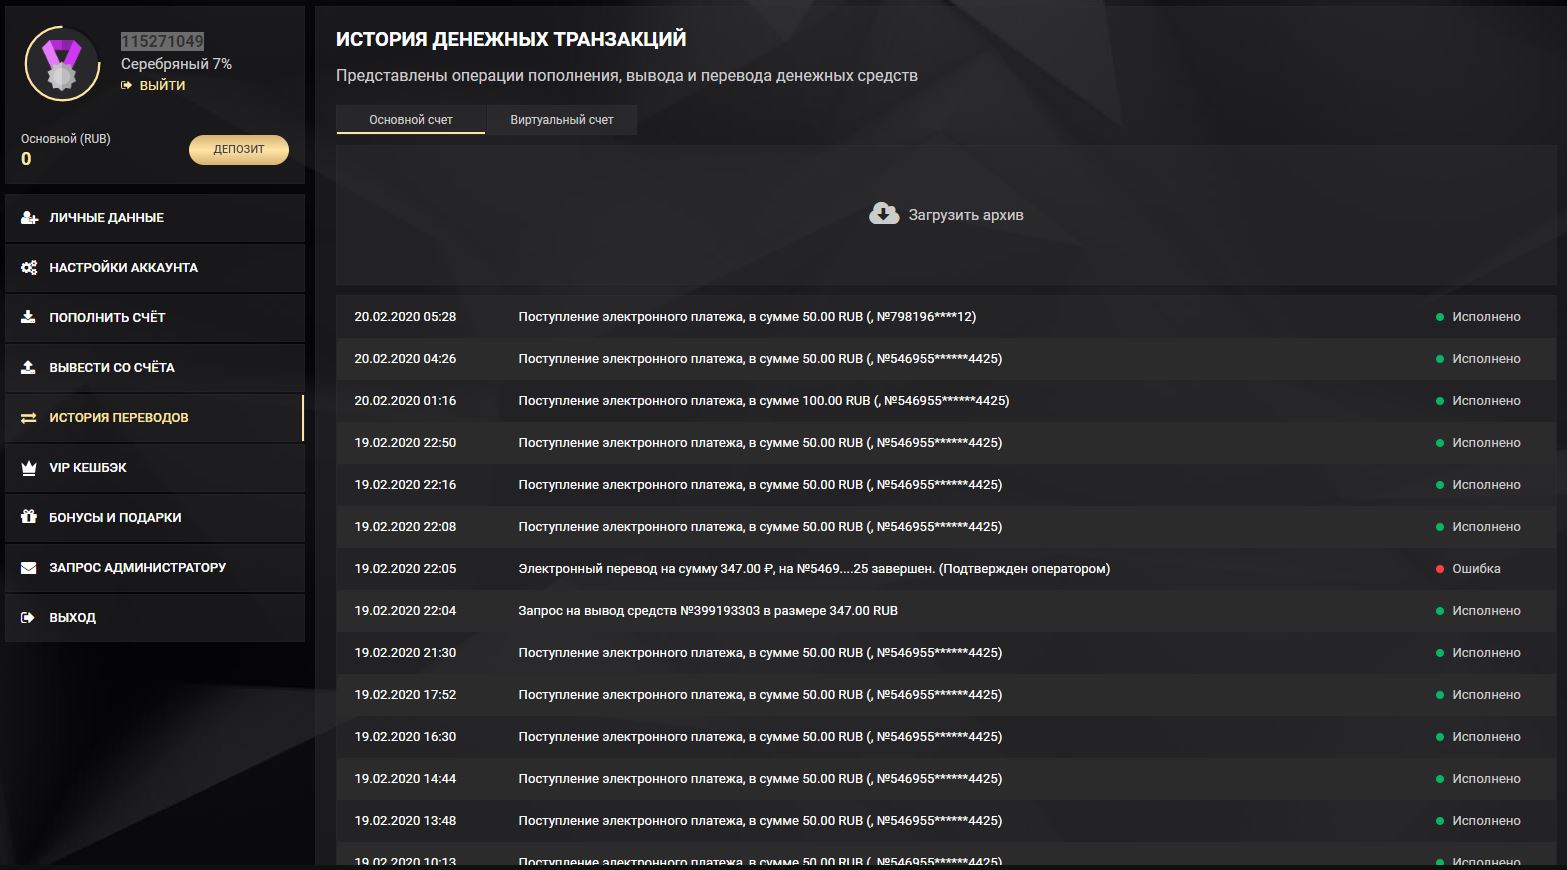Click the 347.00 ₽ transfer description
The image size is (1567, 870).
[814, 569]
